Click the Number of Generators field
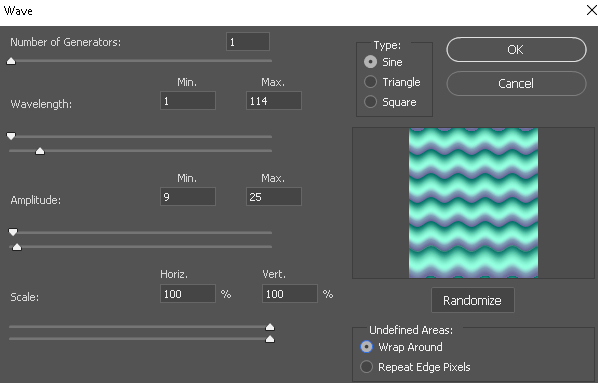The width and height of the screenshot is (598, 383). coord(248,42)
